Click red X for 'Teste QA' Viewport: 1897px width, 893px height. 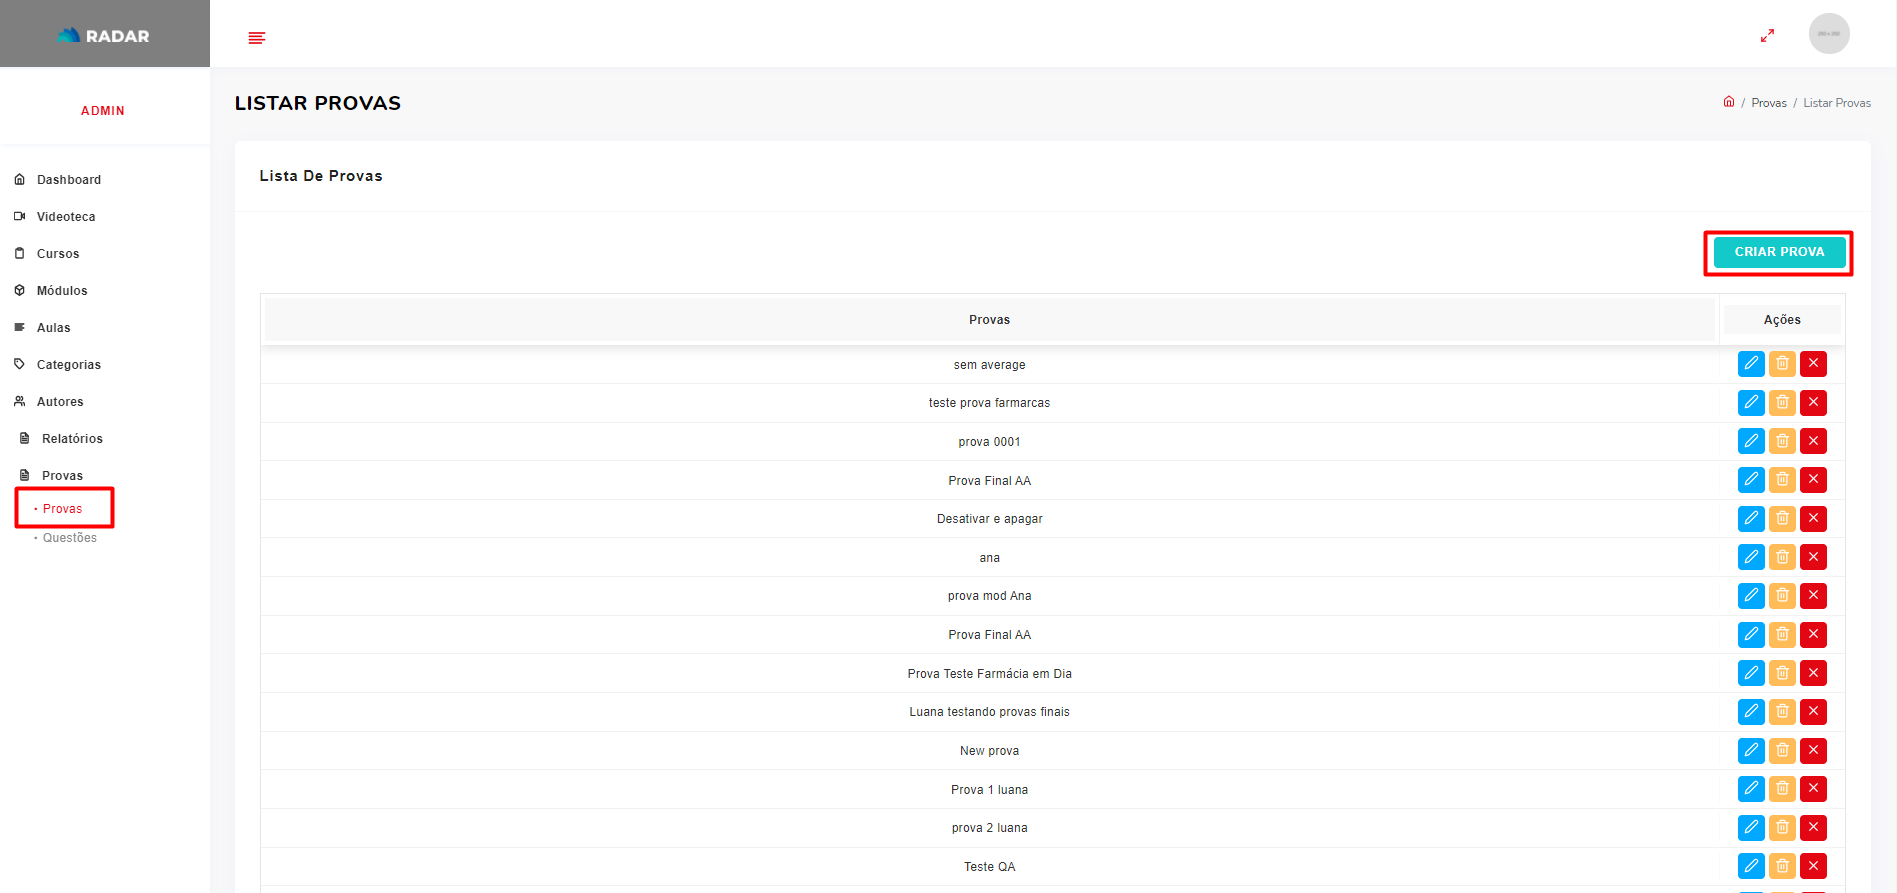1813,866
